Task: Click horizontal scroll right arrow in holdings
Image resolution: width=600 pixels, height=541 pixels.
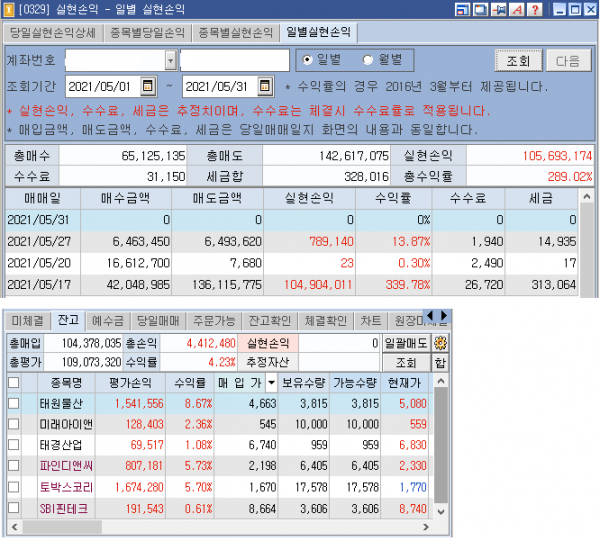Action: click(426, 527)
